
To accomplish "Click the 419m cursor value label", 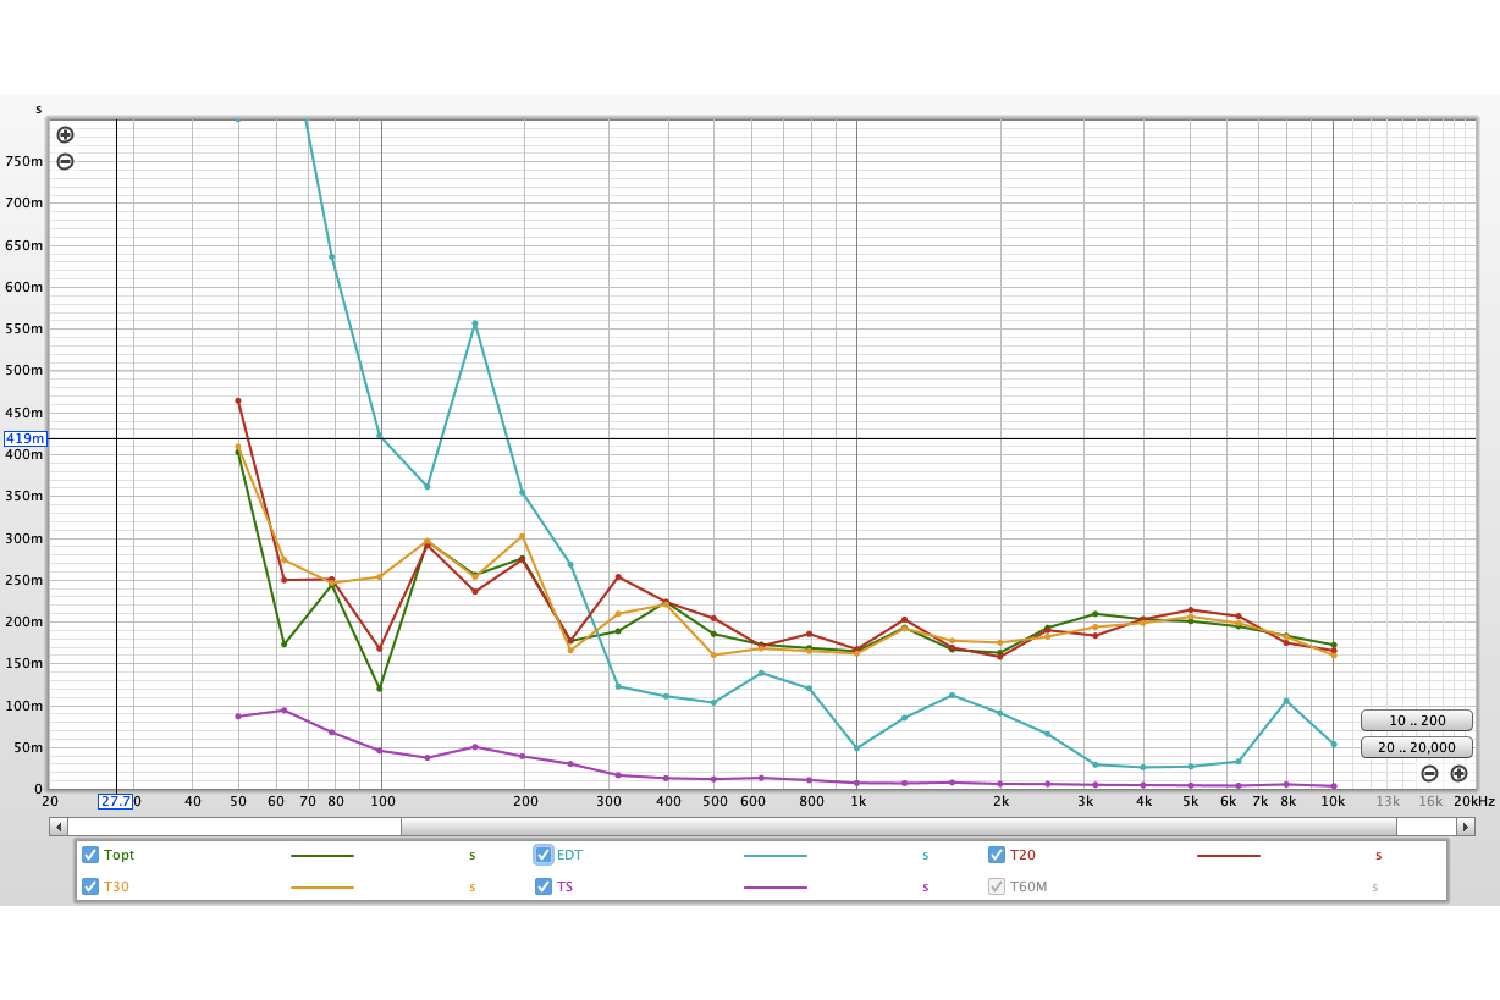I will tap(25, 438).
